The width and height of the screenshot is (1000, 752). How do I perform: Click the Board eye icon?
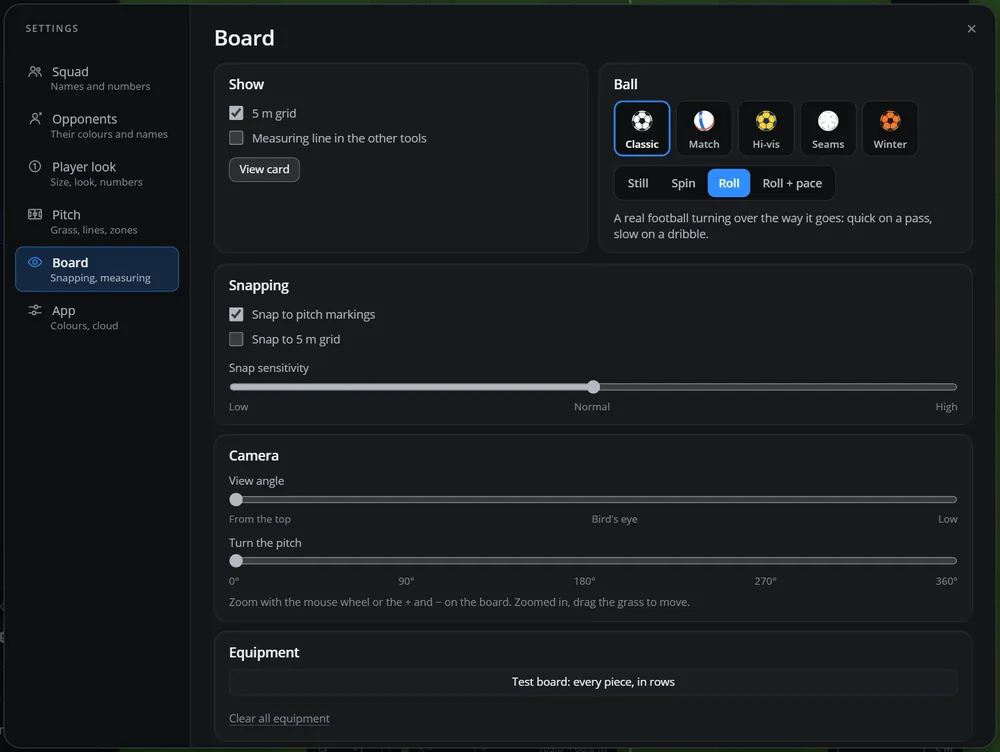(35, 262)
